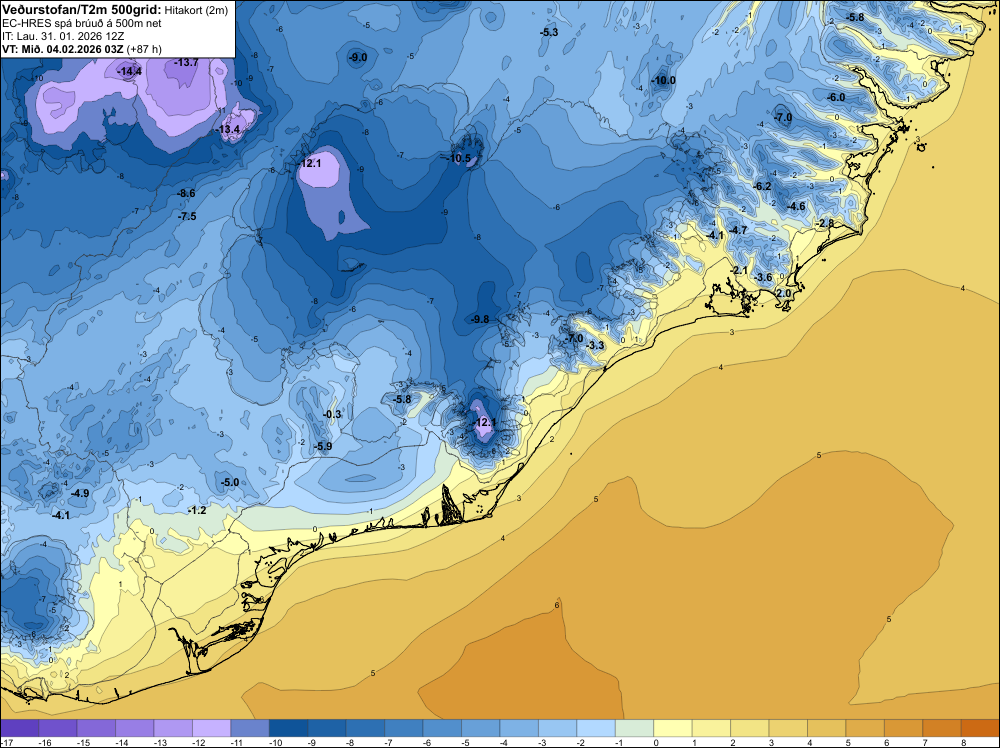Viewport: 1000px width, 748px height.
Task: Select the -14 label on the color legend
Action: coord(121,742)
